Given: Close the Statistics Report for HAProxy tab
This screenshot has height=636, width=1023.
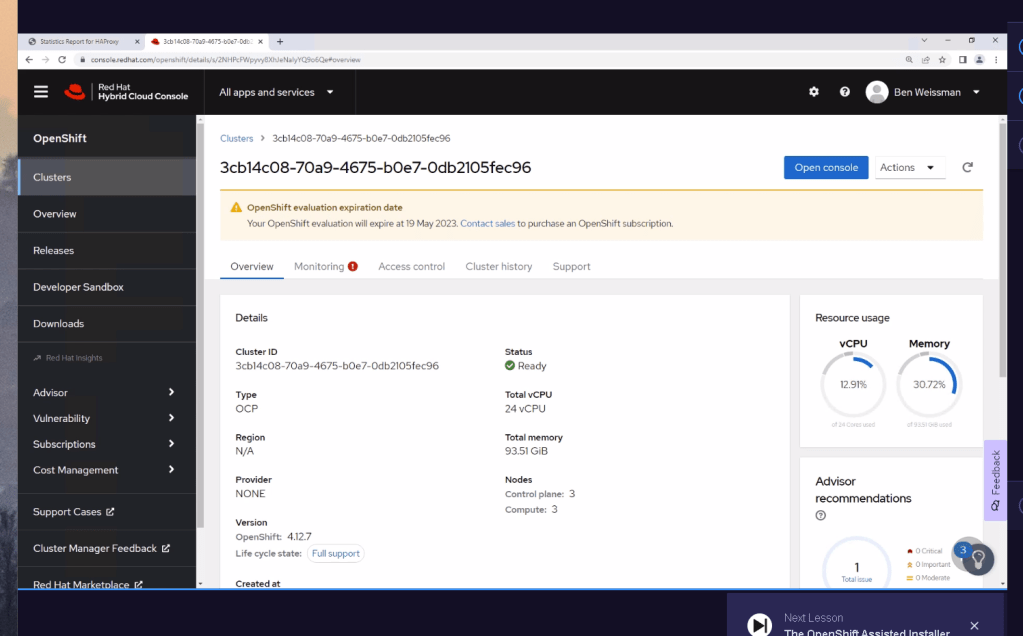Looking at the screenshot, I should coord(137,41).
